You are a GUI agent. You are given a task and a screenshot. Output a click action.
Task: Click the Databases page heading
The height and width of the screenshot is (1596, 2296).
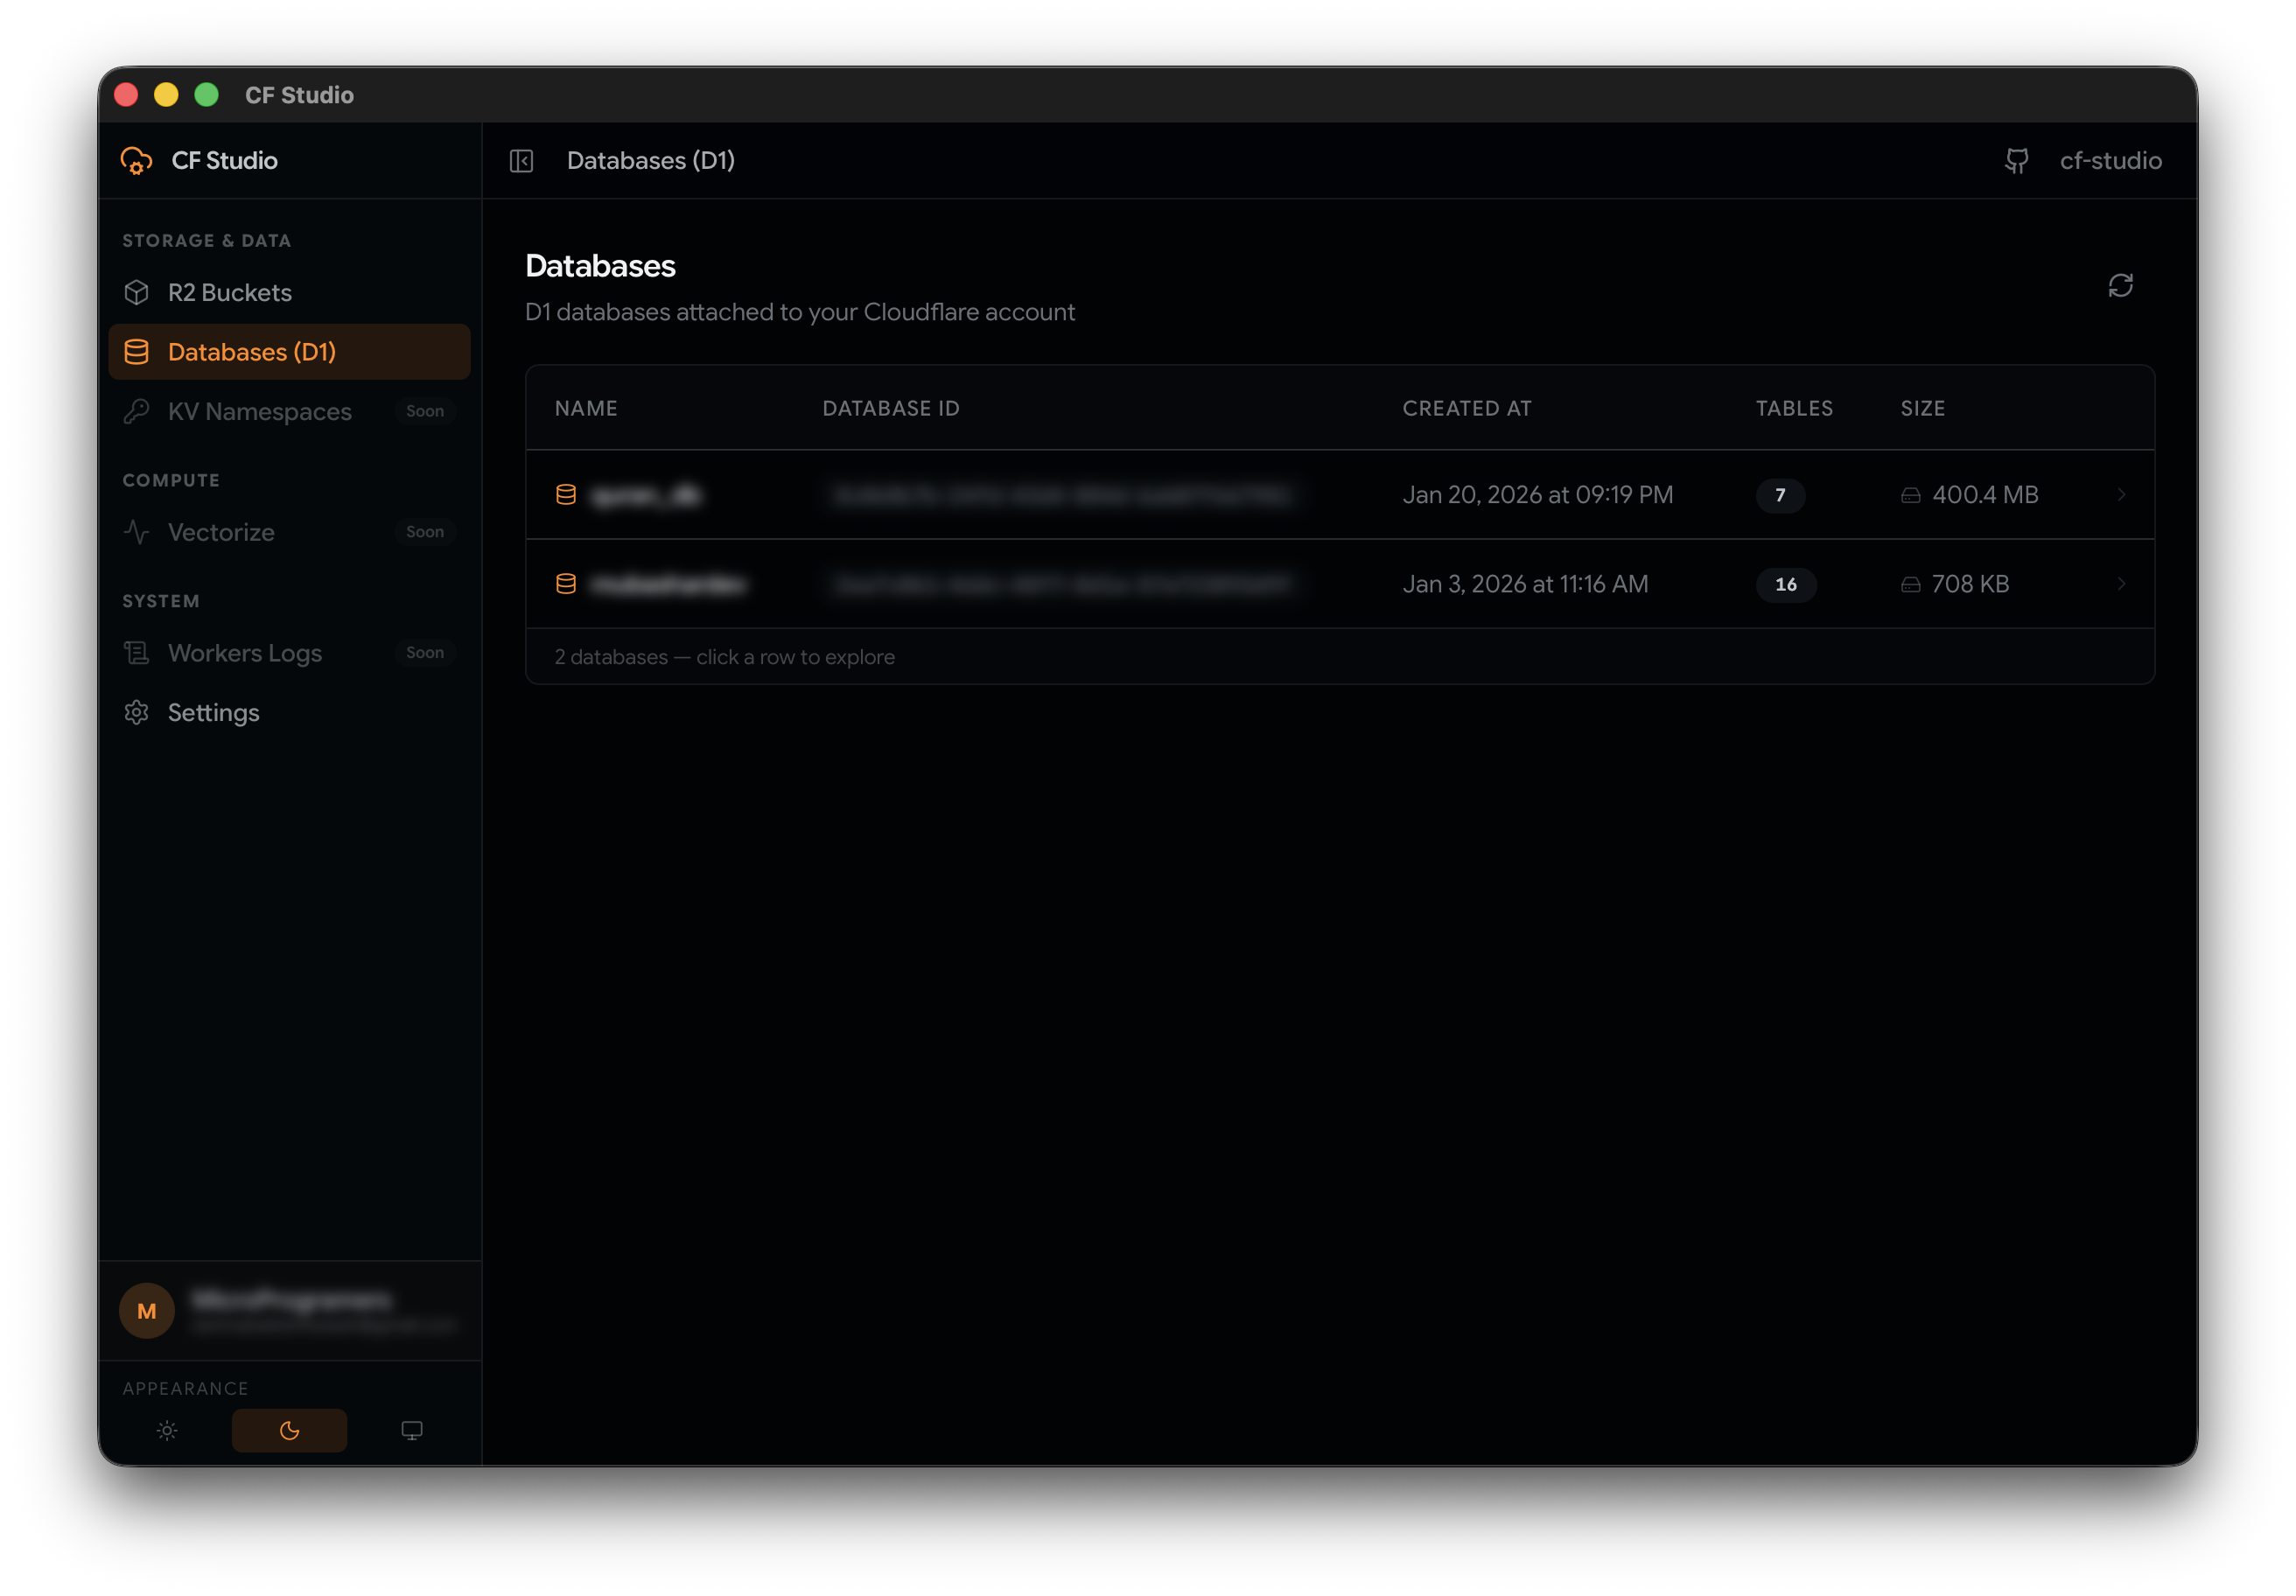[601, 266]
